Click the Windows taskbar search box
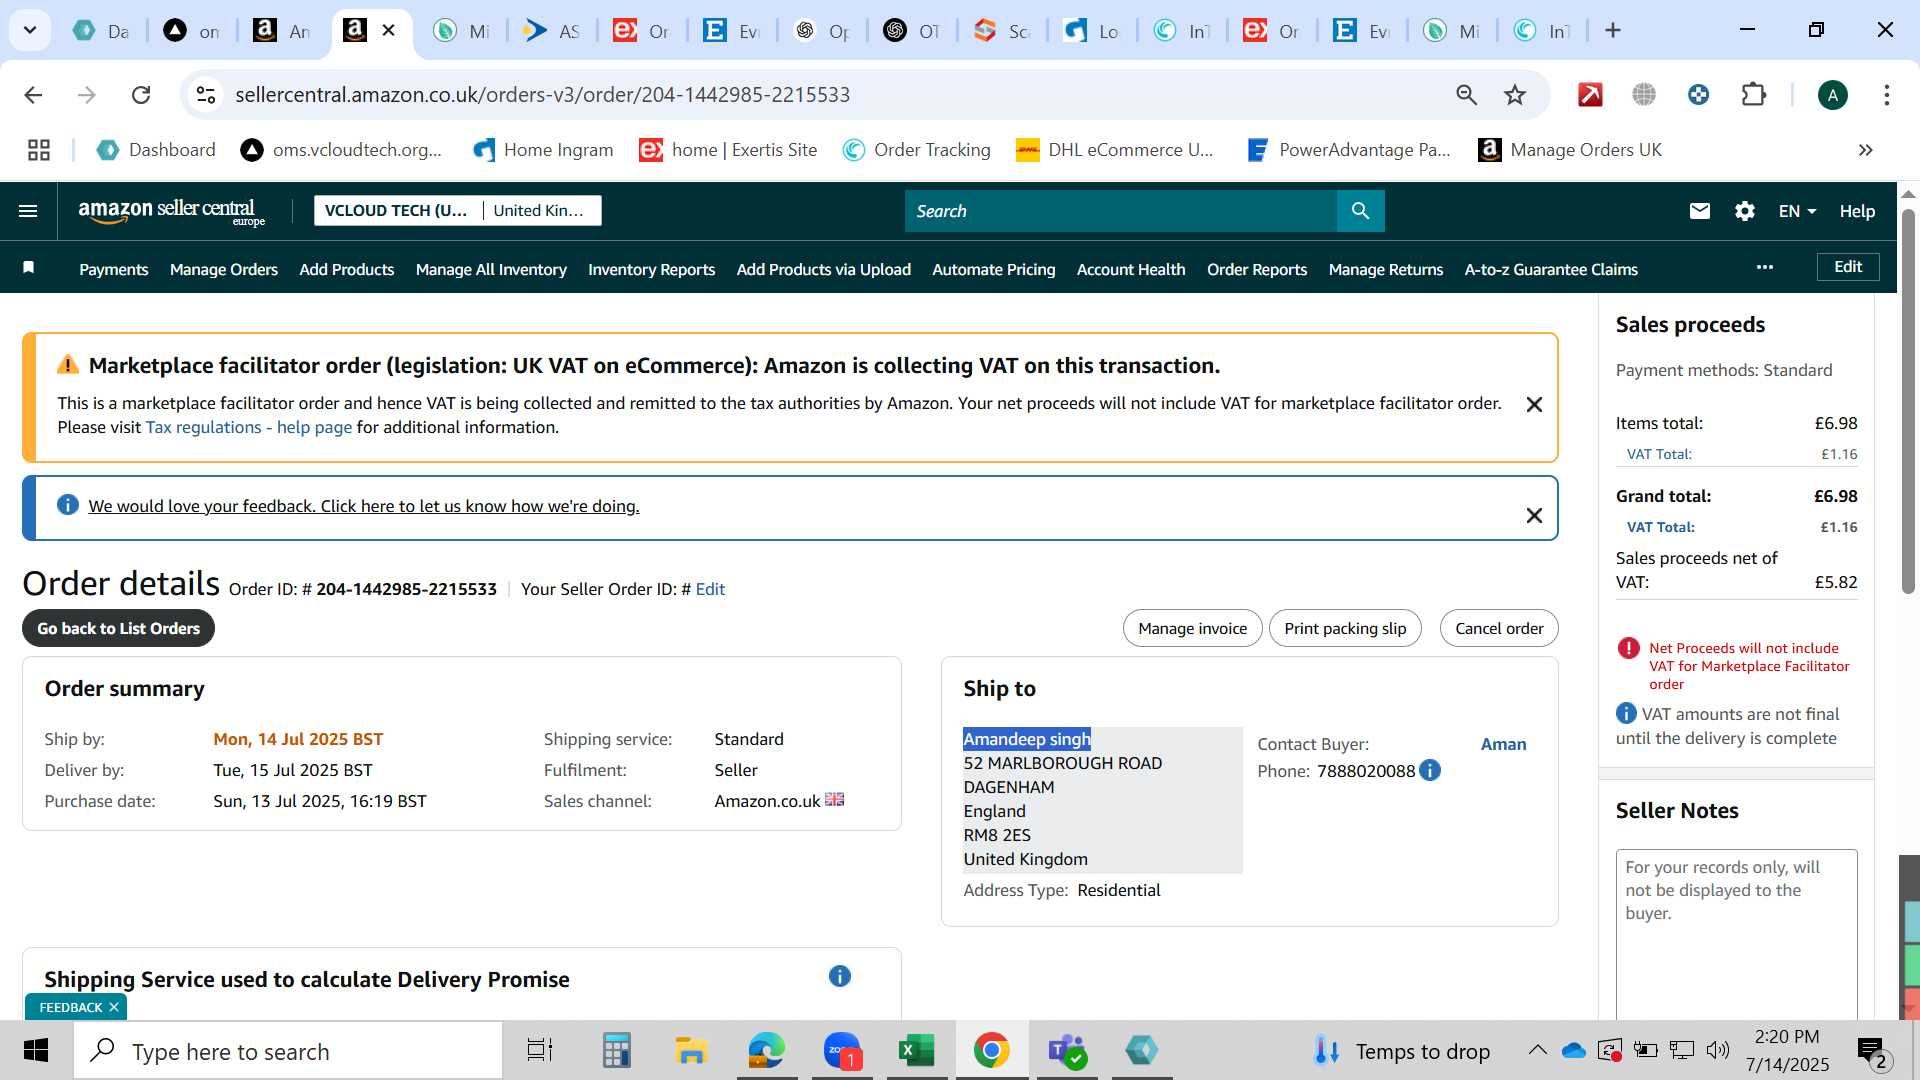This screenshot has height=1080, width=1920. pos(288,1051)
